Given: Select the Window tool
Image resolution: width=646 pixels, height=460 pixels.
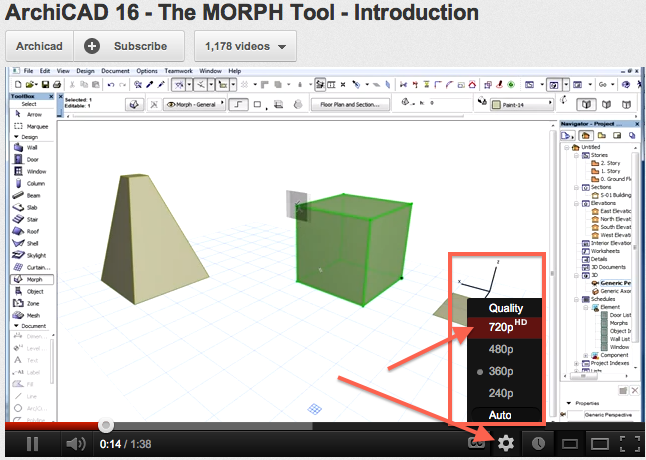Looking at the screenshot, I should (x=31, y=171).
